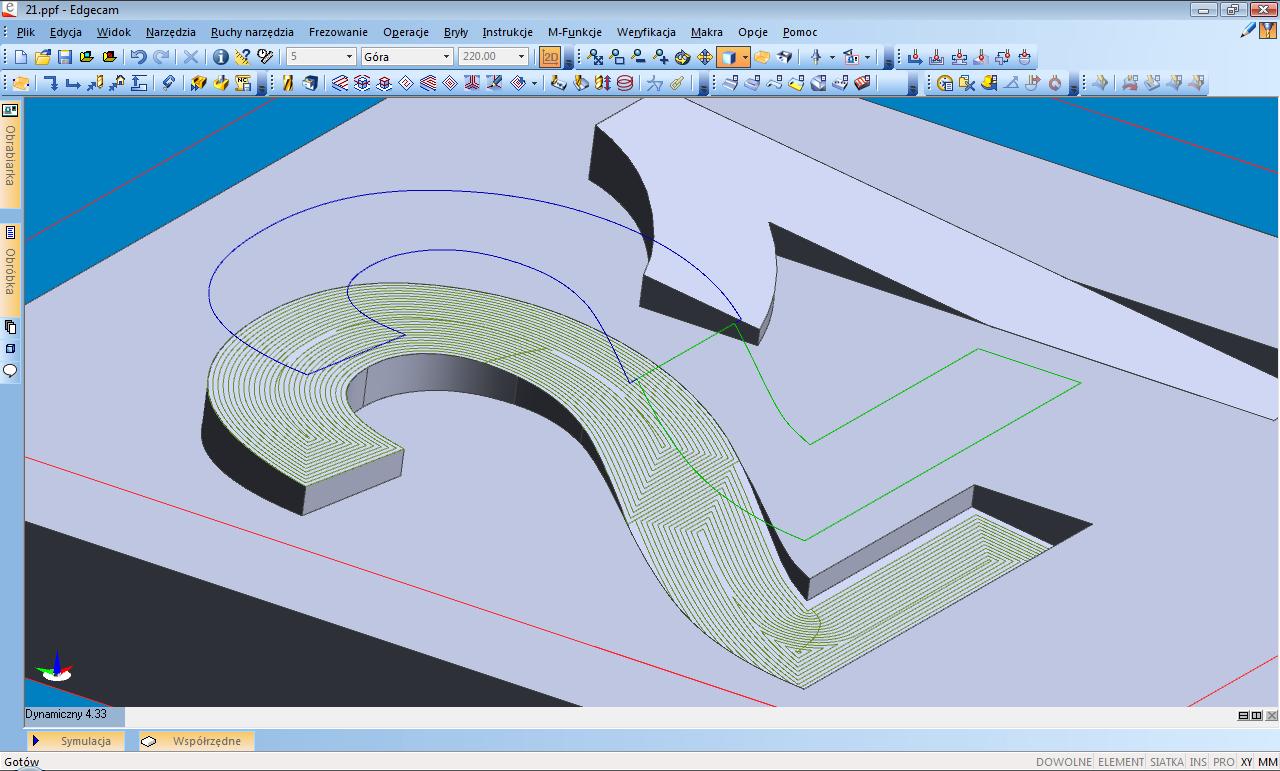Open the blue information icon
This screenshot has width=1280, height=771.
(x=220, y=57)
